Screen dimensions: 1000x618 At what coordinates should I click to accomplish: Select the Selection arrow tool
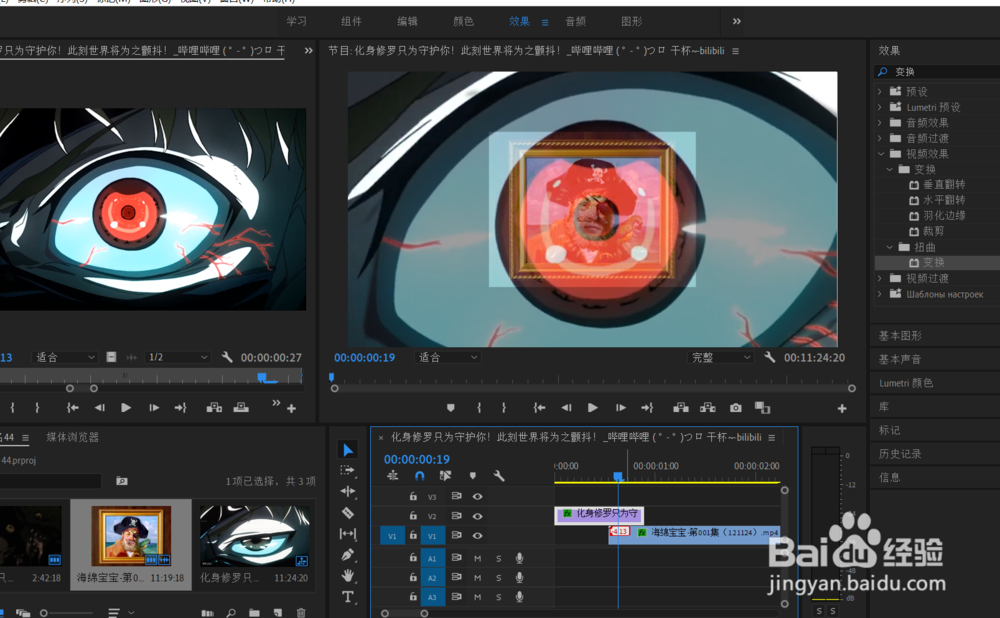pyautogui.click(x=348, y=450)
